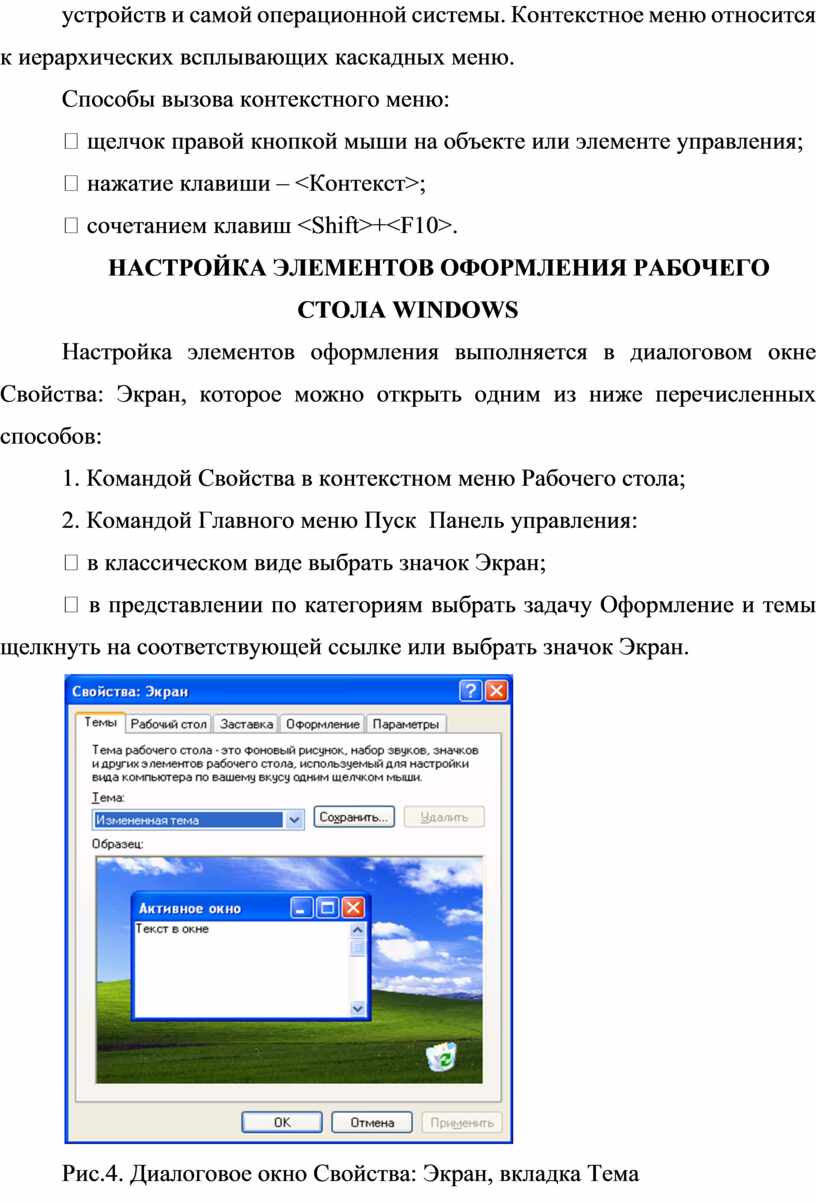
Task: Click scroll down arrow in sample window
Action: [358, 1011]
